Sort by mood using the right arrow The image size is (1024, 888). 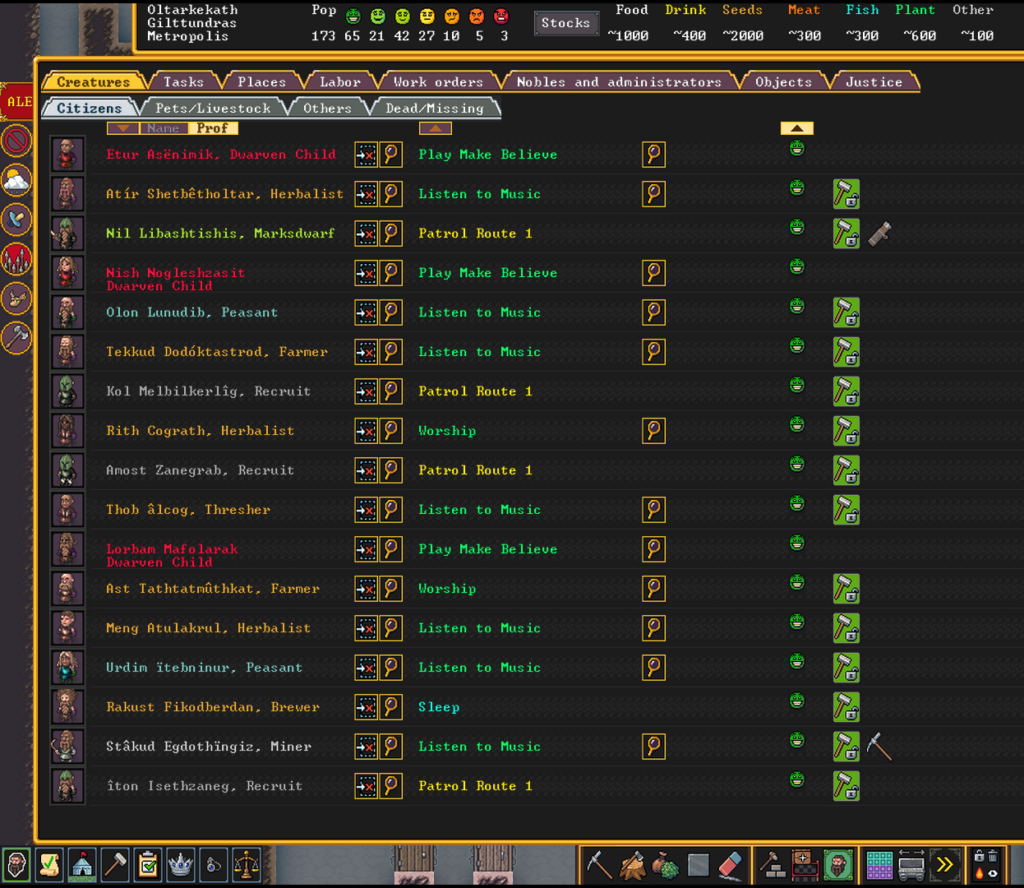(797, 128)
